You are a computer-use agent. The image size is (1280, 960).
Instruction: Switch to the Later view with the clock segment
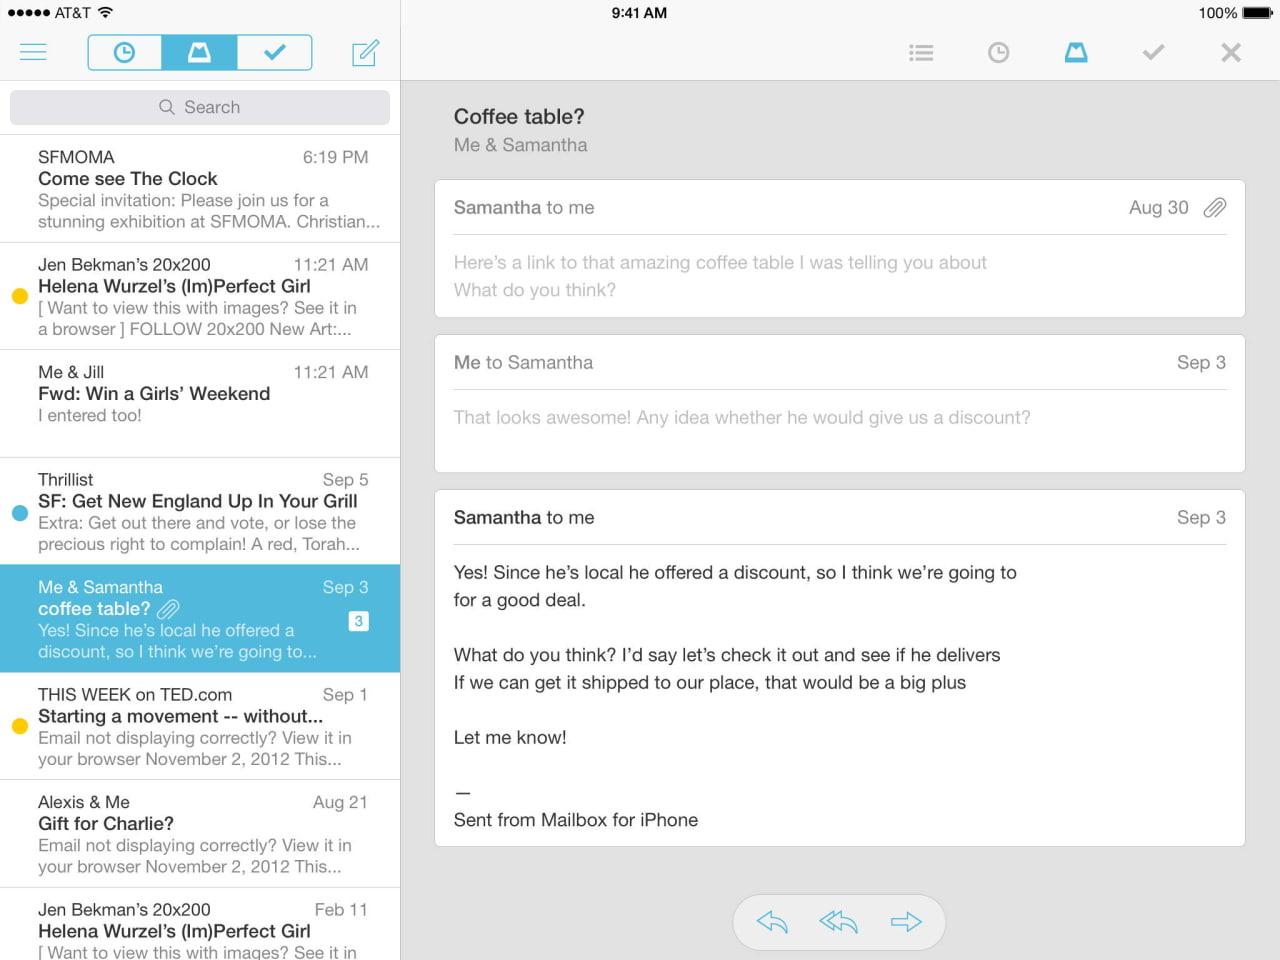pyautogui.click(x=124, y=52)
